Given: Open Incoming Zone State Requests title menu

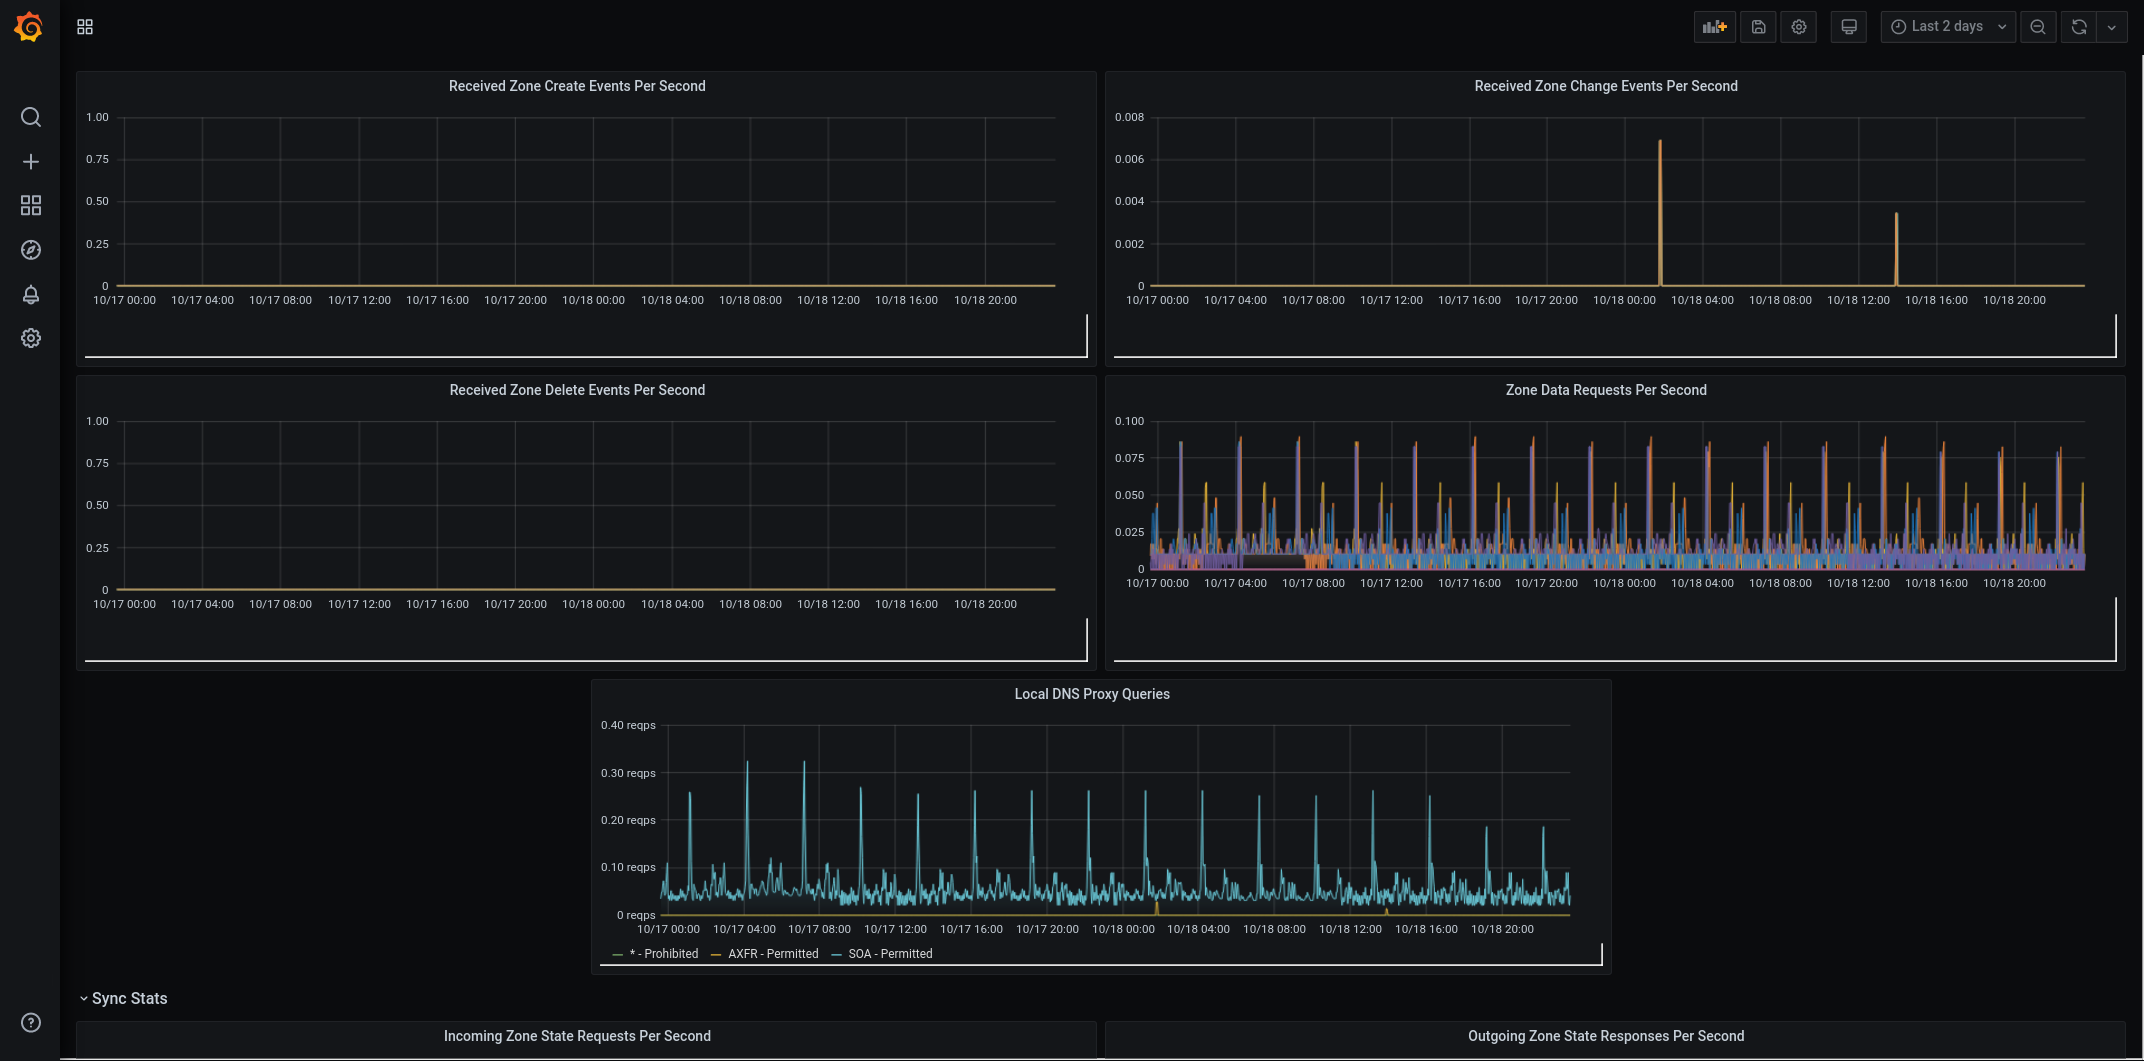Looking at the screenshot, I should tap(577, 1036).
